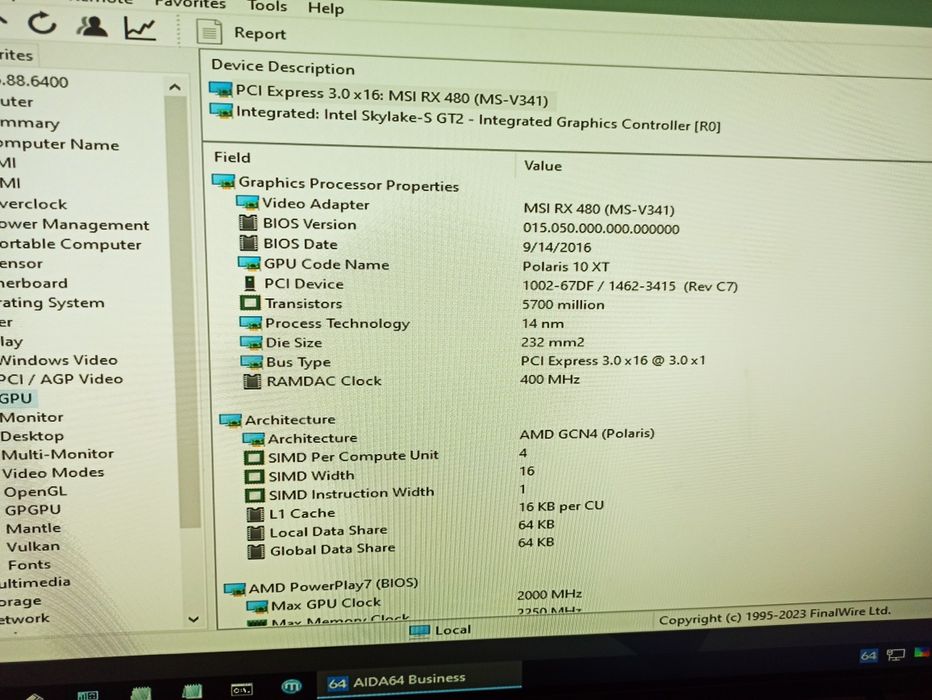Image resolution: width=932 pixels, height=700 pixels.
Task: Select value AMD GCN4 (Polaris)
Action: [587, 434]
